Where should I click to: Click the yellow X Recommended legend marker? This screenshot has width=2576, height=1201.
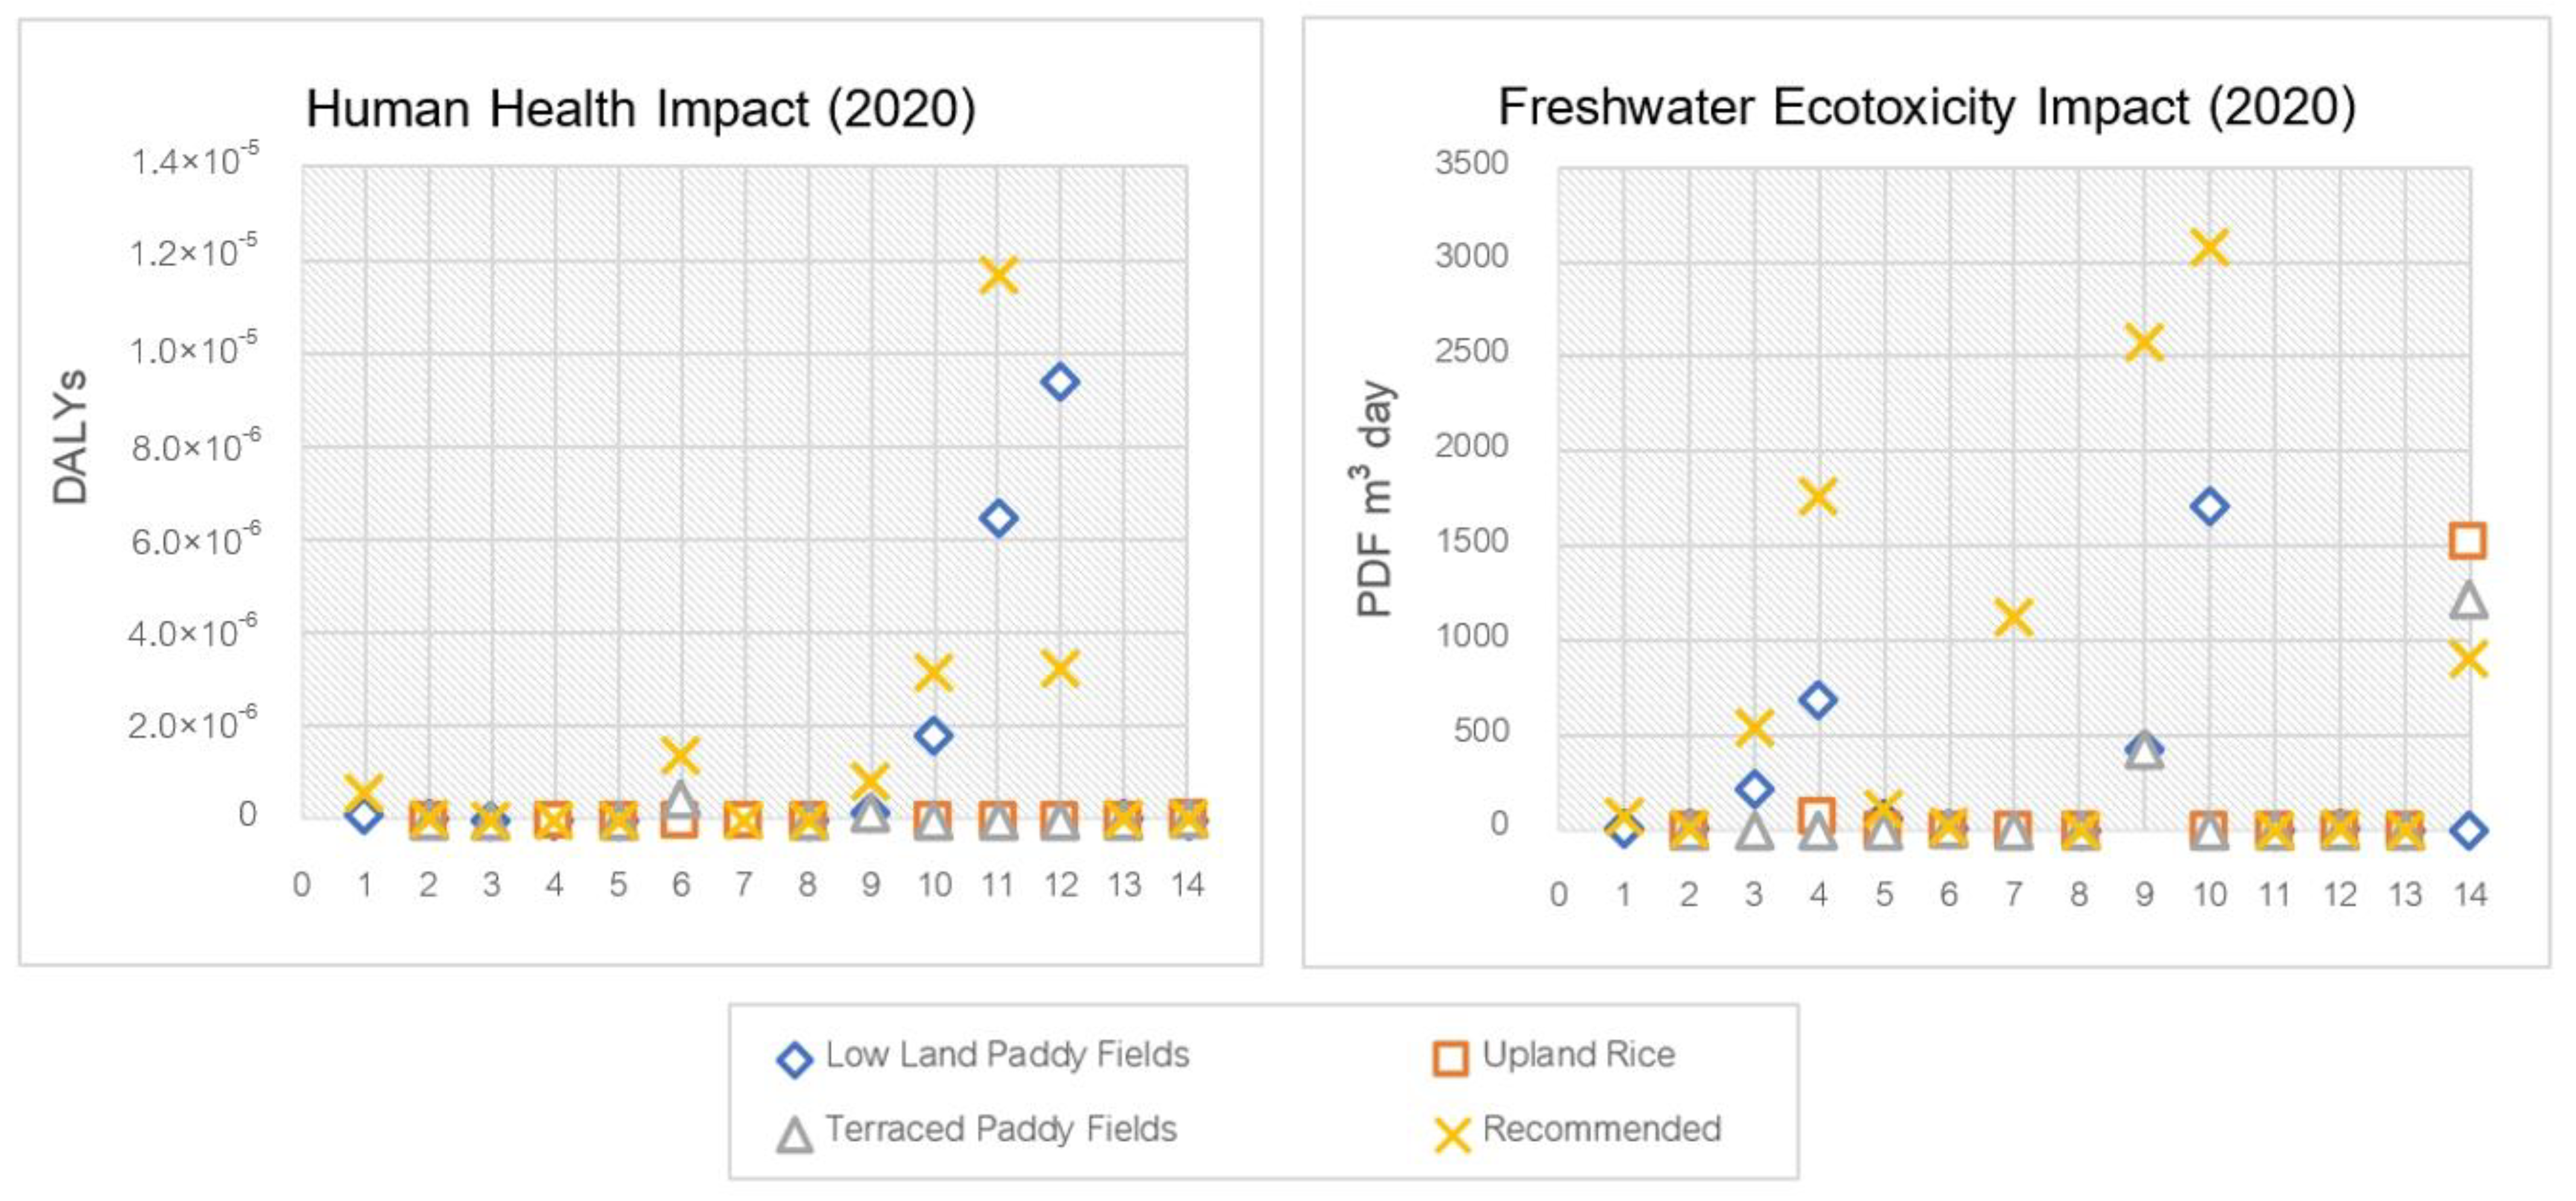tap(1452, 1134)
